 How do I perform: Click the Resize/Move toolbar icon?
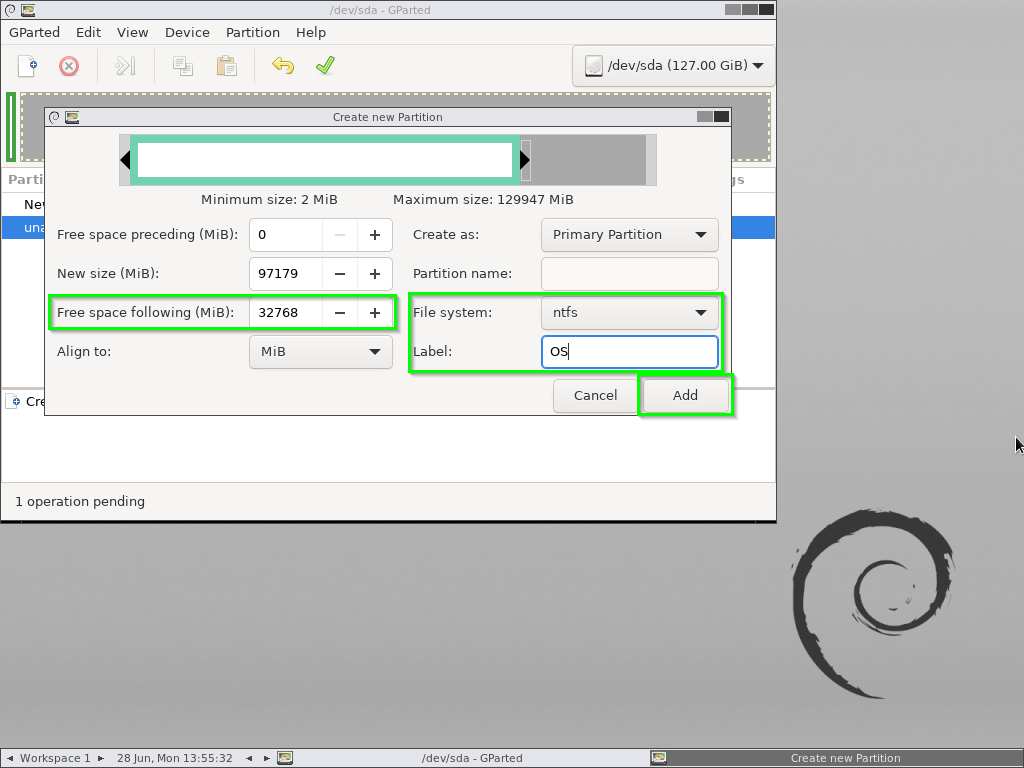(x=125, y=66)
